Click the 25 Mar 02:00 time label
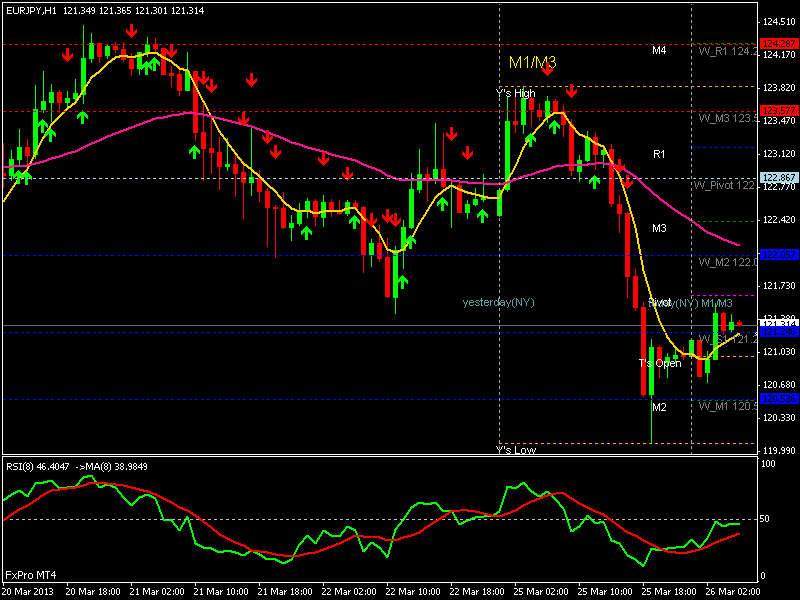The image size is (800, 600). pos(541,591)
